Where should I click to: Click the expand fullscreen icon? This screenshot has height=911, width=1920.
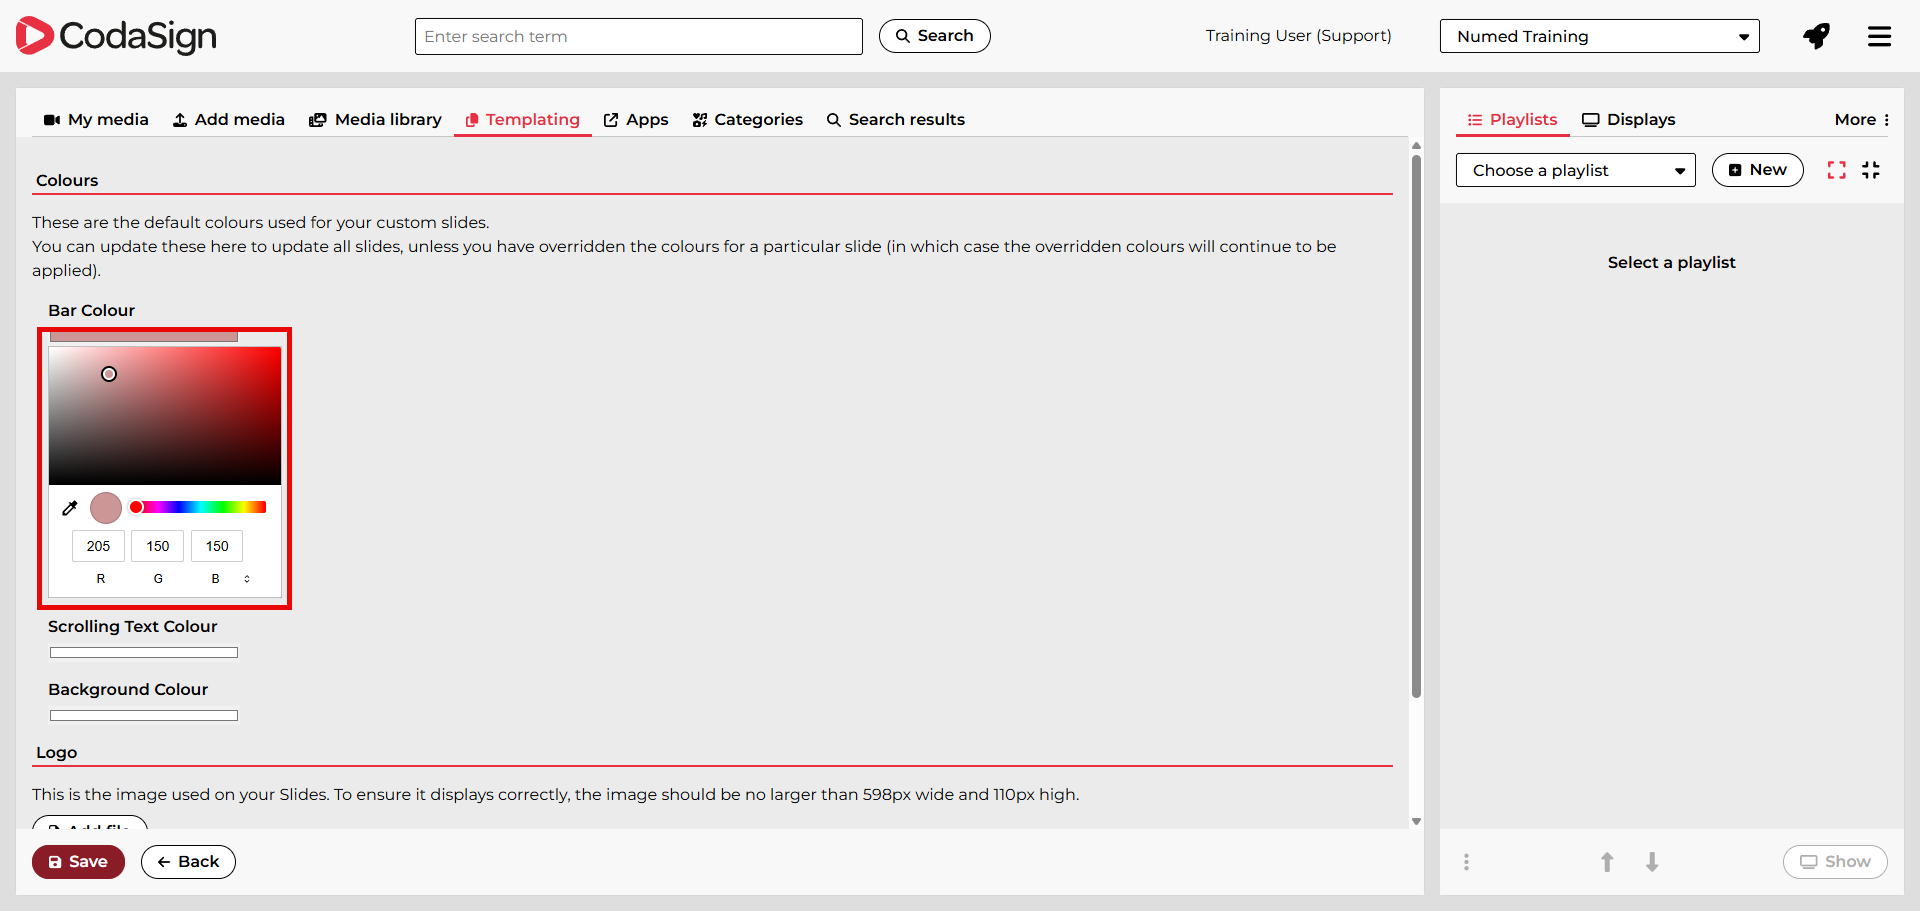pos(1836,170)
